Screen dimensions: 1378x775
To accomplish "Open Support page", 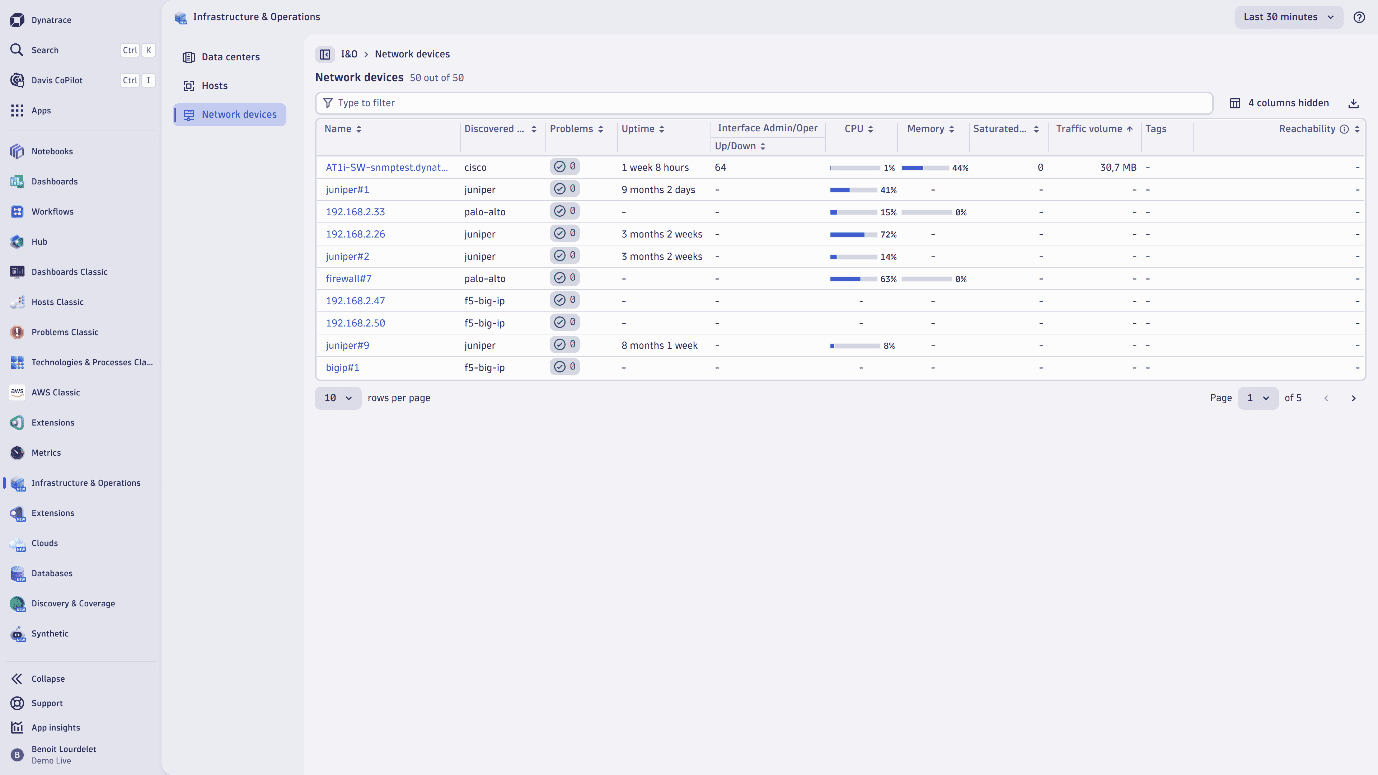I will click(x=46, y=704).
